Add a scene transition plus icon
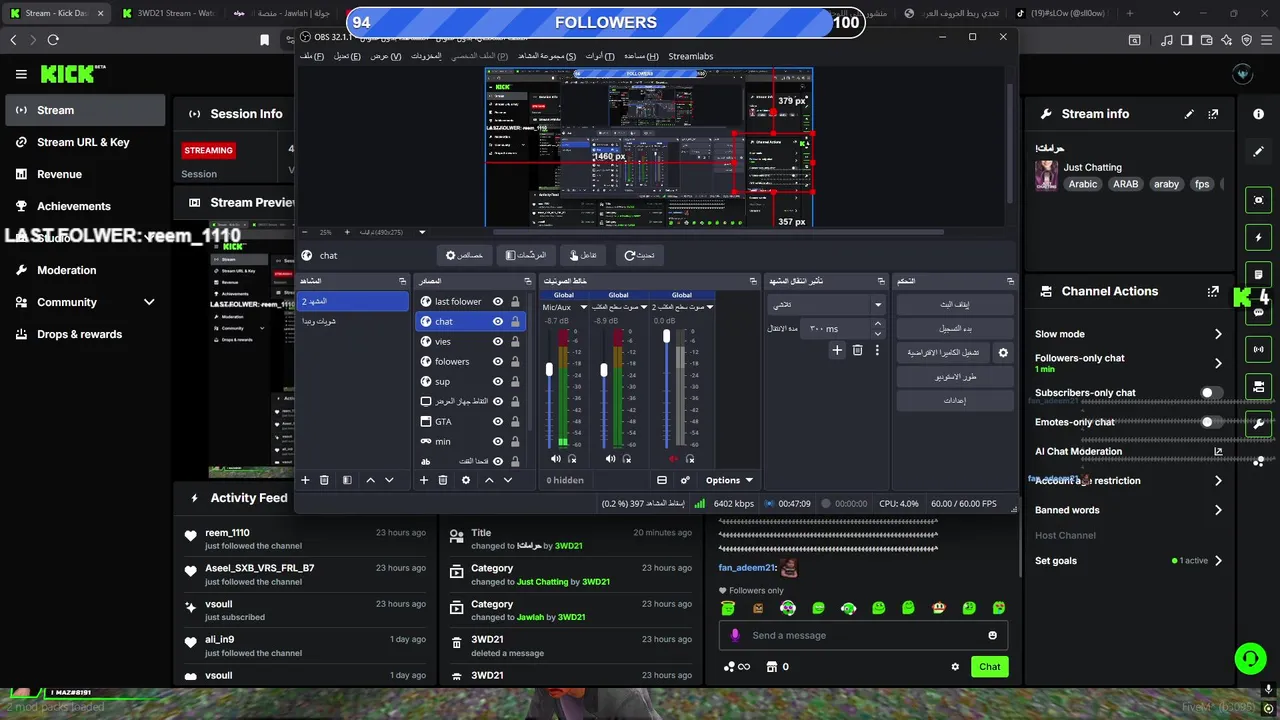The image size is (1280, 720). click(837, 350)
